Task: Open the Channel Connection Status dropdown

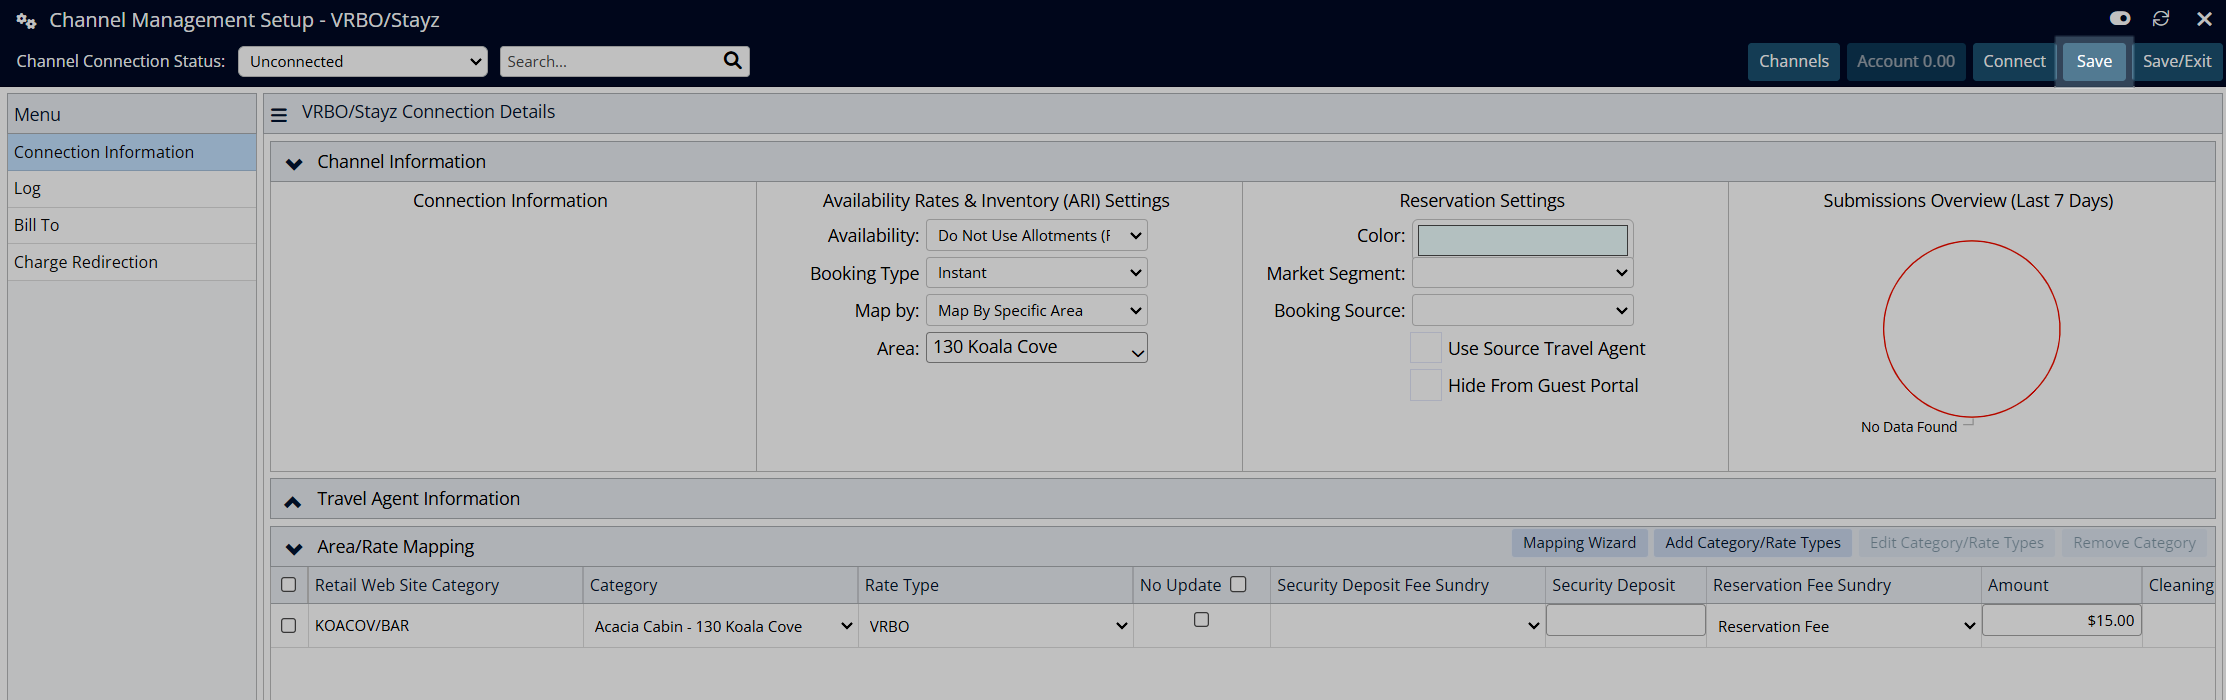Action: 363,61
